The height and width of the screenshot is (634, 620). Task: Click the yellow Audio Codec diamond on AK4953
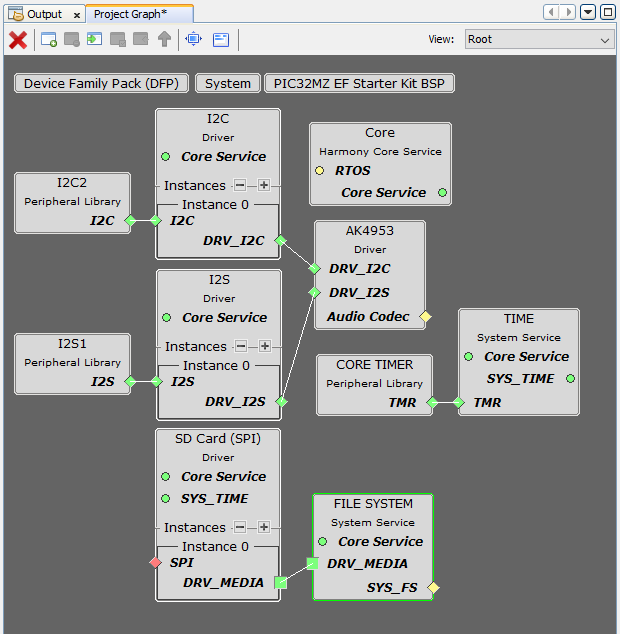[425, 317]
